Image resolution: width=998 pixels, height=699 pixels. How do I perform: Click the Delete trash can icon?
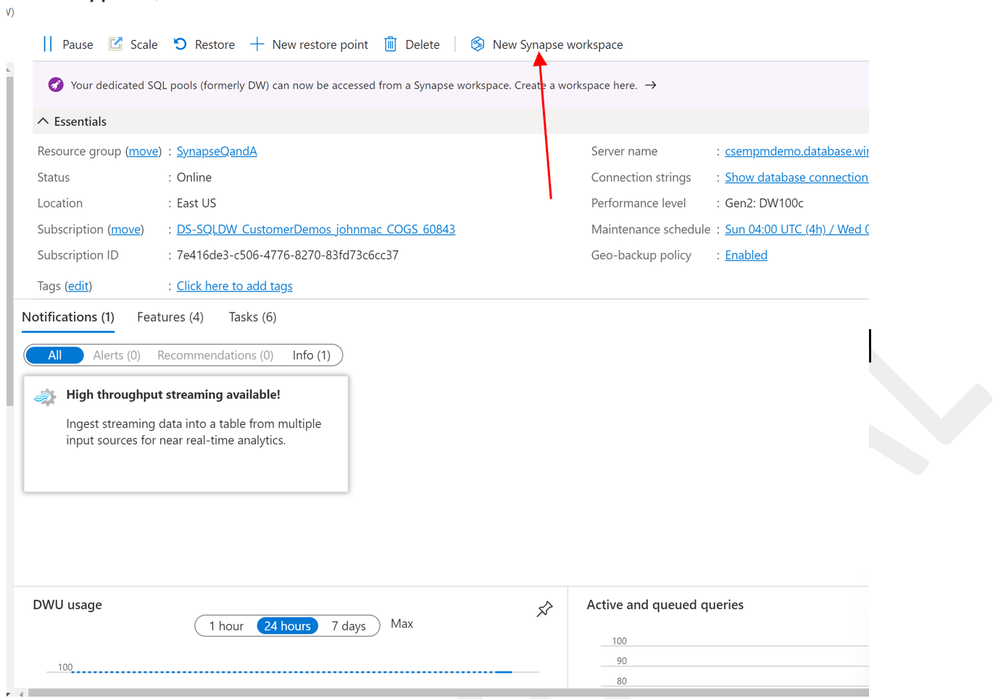coord(390,44)
